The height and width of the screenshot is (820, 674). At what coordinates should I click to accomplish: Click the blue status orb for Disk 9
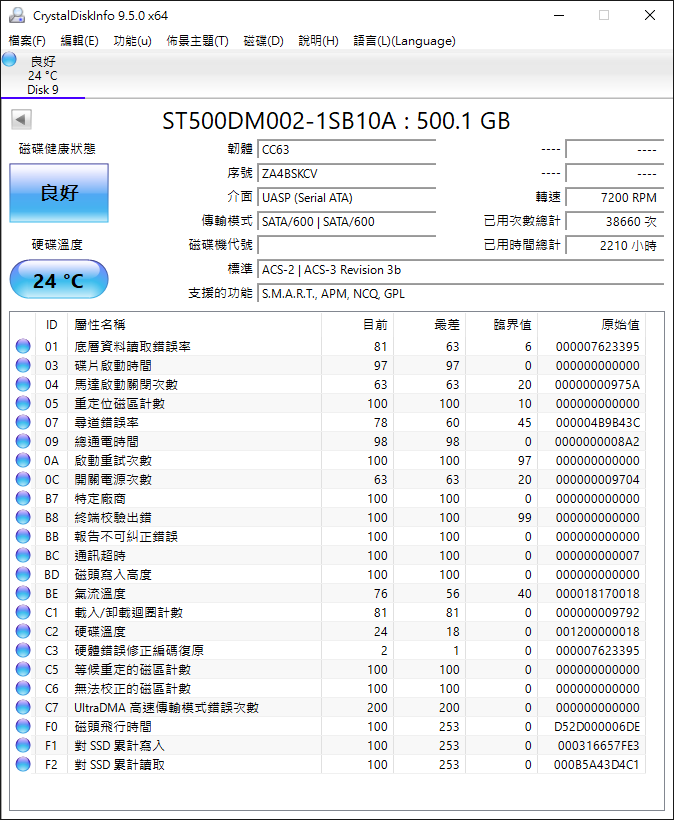9,59
